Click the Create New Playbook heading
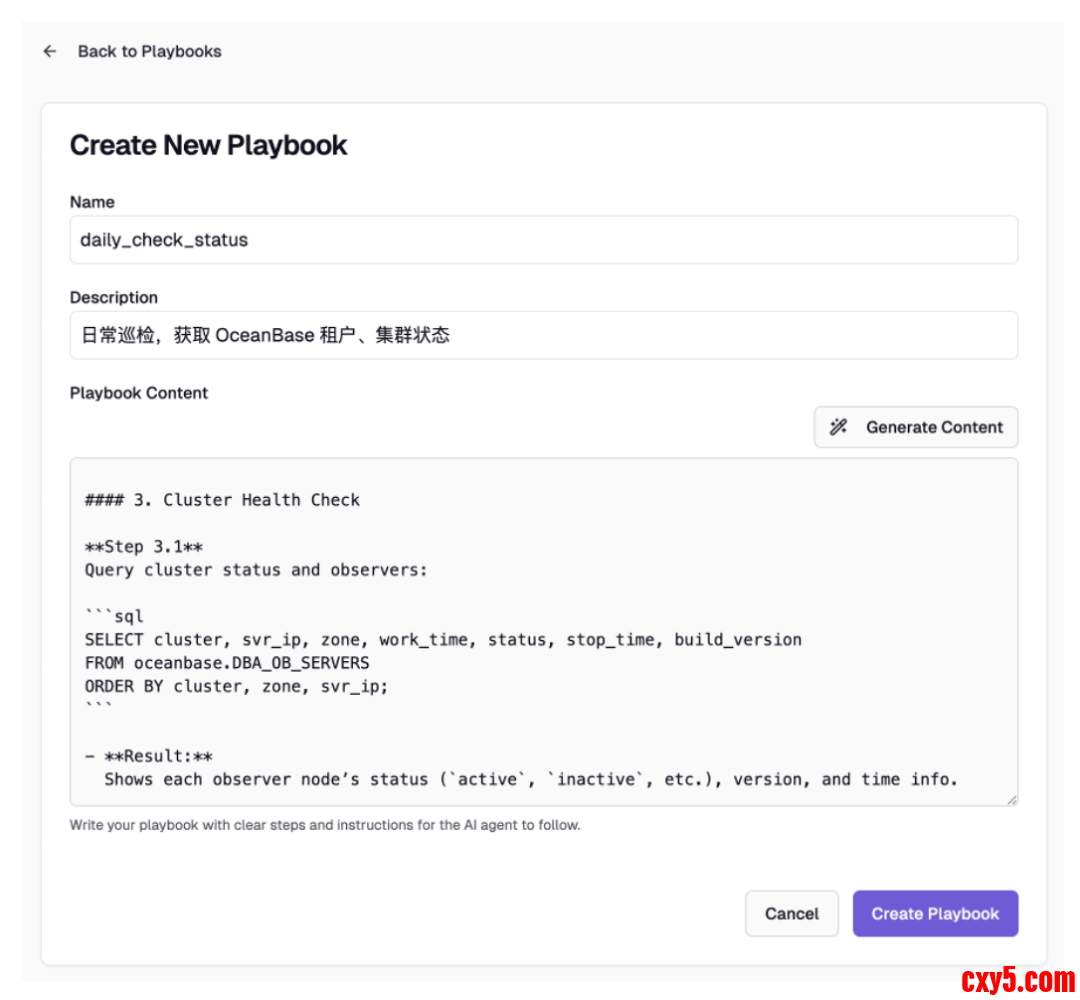The image size is (1080, 1000). tap(208, 145)
